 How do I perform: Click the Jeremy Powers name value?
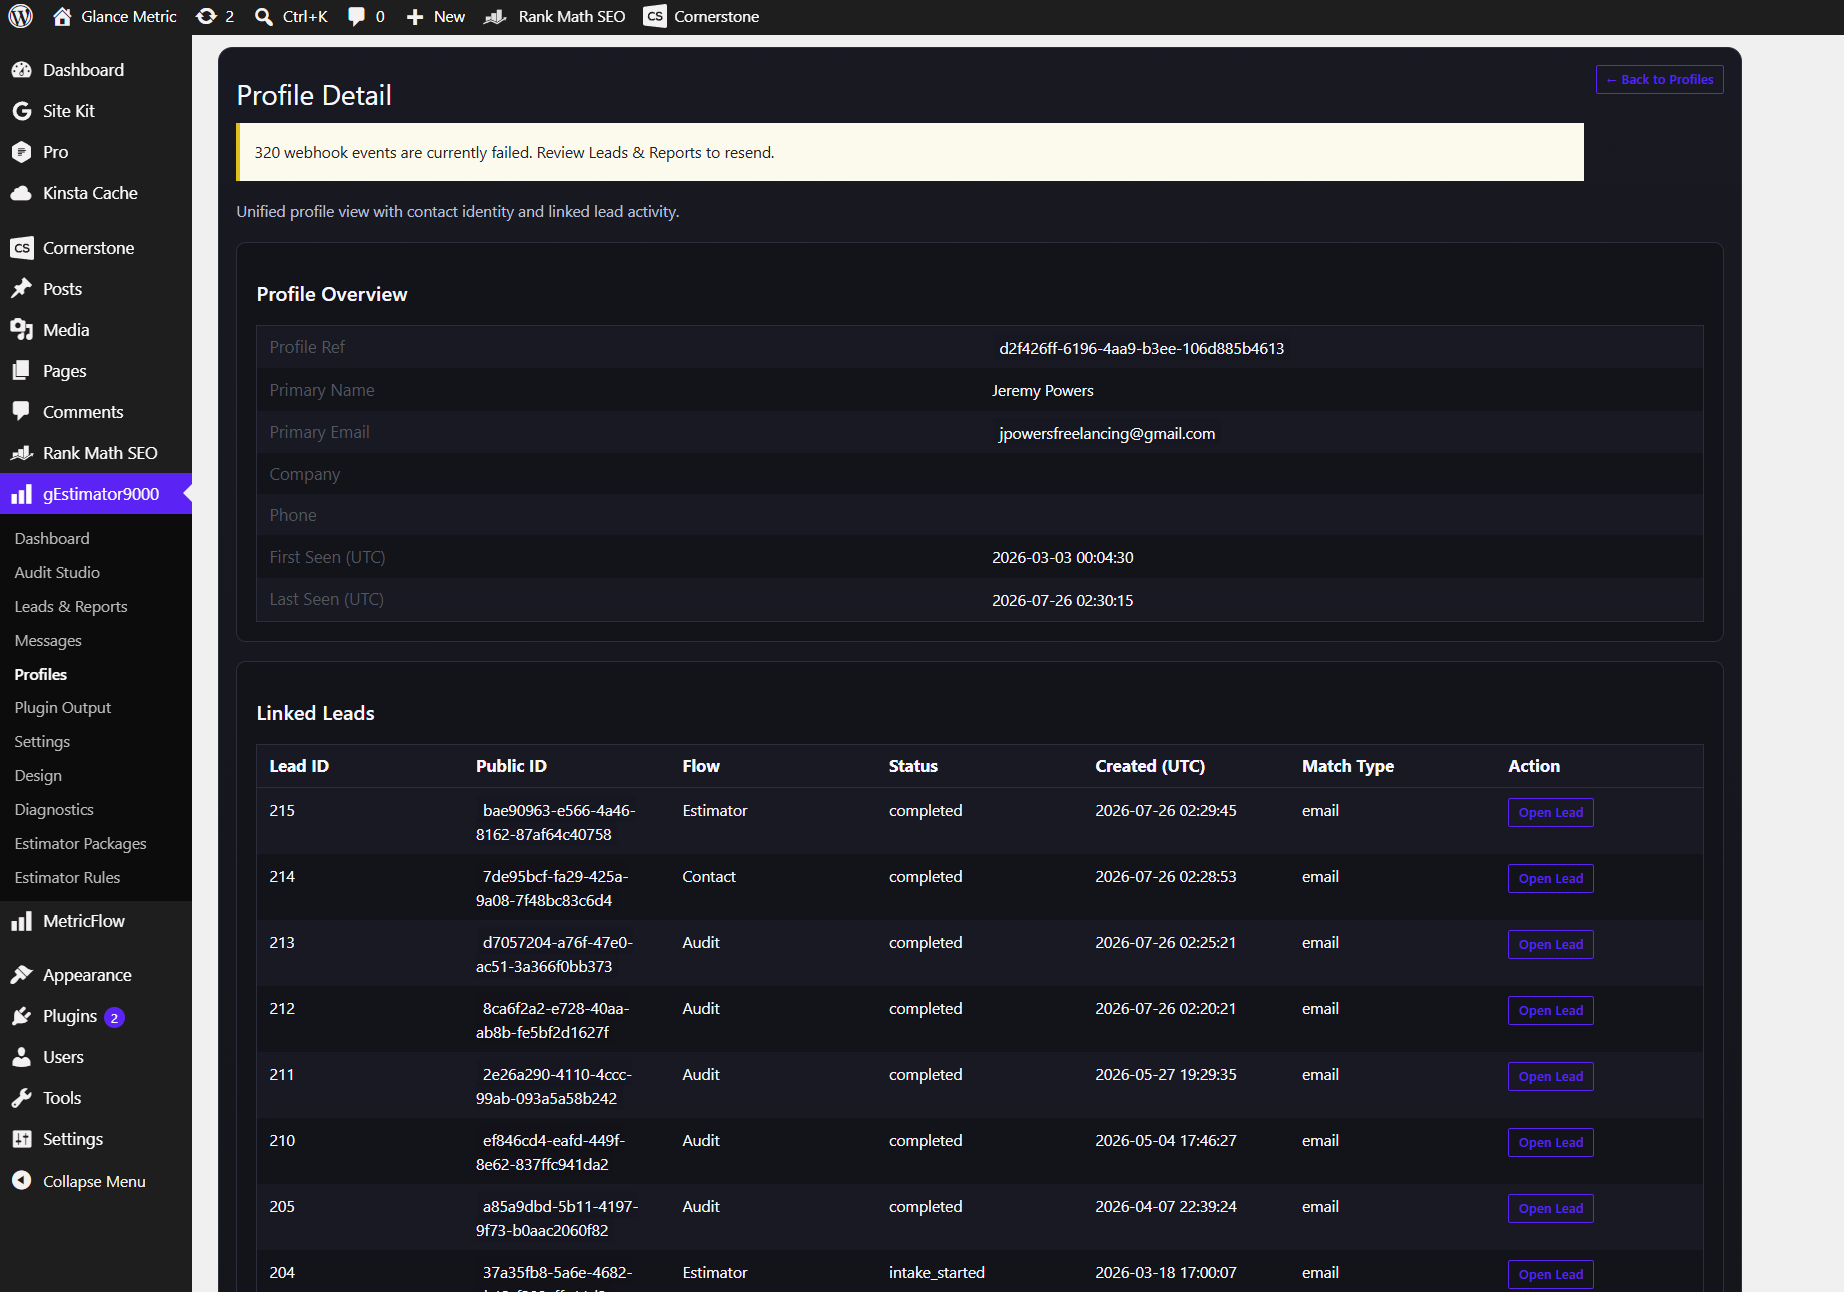[1043, 391]
